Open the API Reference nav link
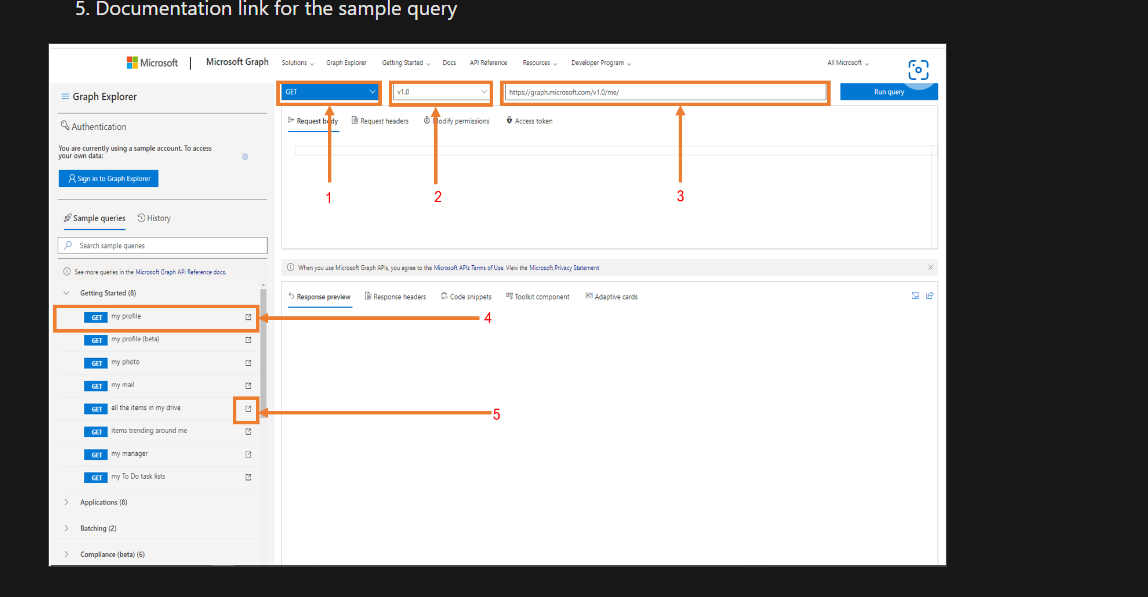 click(488, 63)
